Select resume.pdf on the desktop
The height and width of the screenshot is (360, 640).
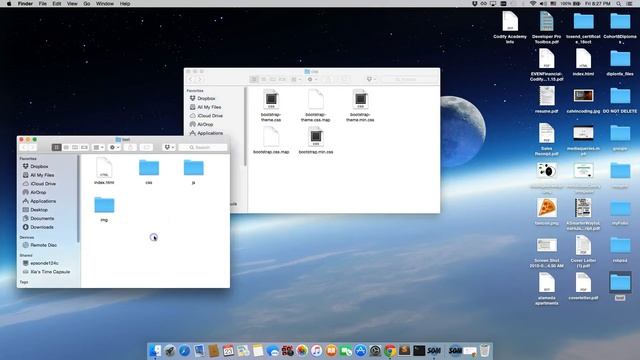pos(547,100)
